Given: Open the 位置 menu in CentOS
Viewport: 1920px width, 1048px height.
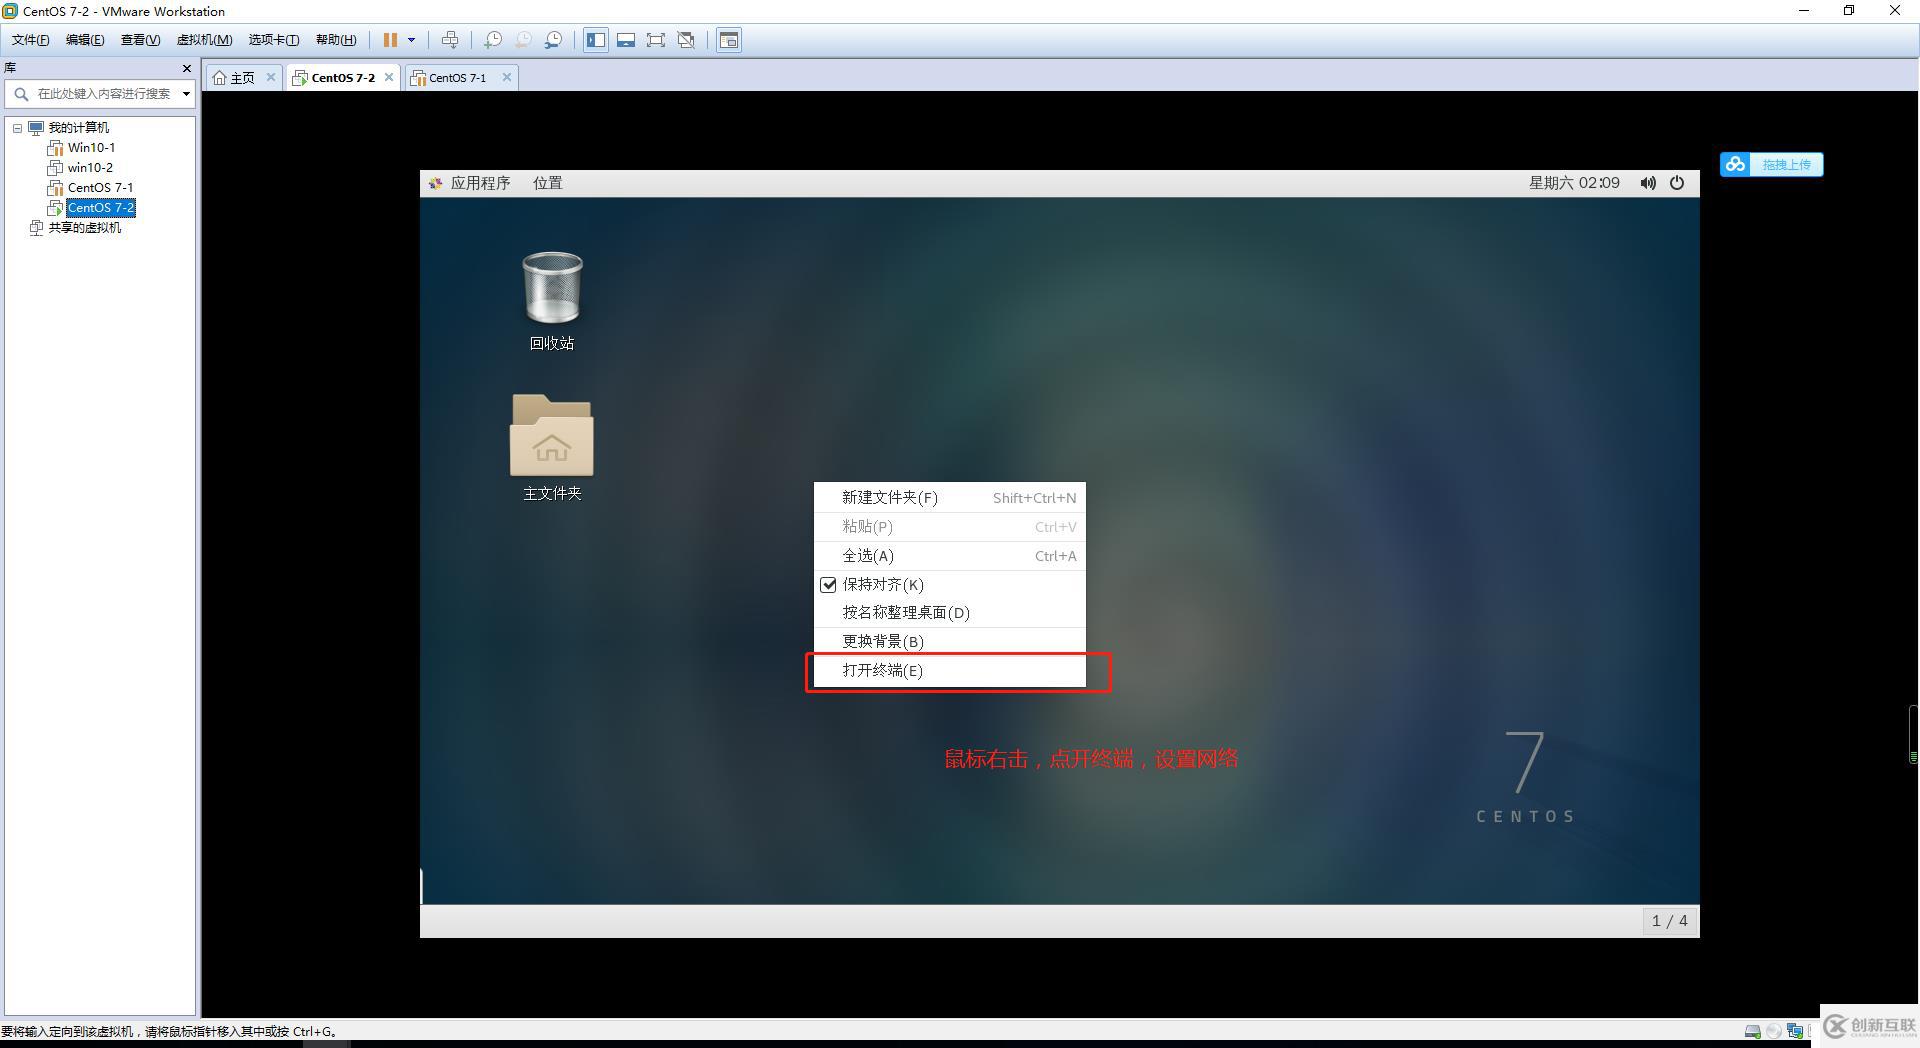Looking at the screenshot, I should pyautogui.click(x=548, y=183).
